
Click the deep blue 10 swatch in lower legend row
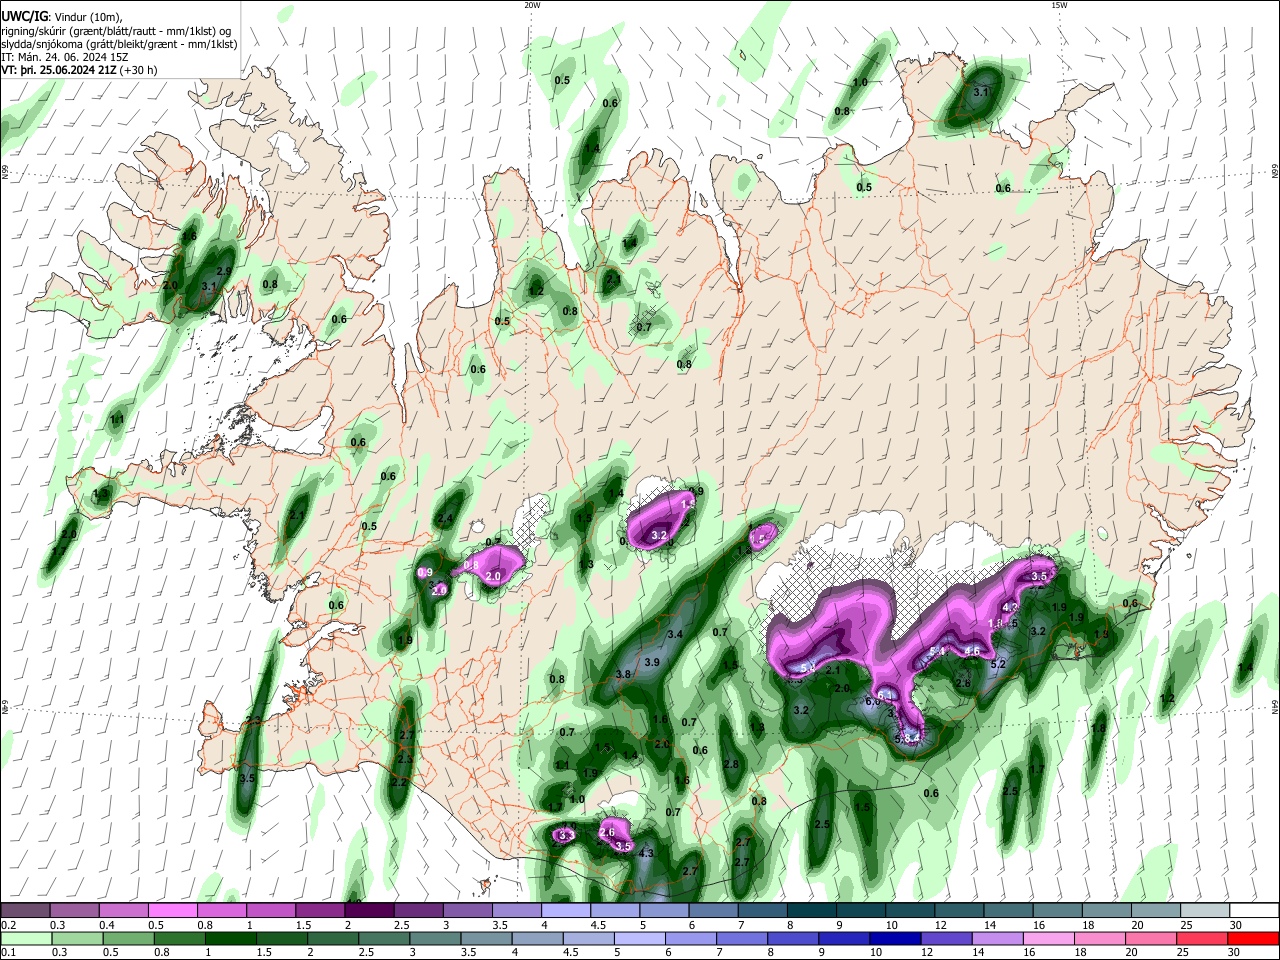tap(894, 938)
